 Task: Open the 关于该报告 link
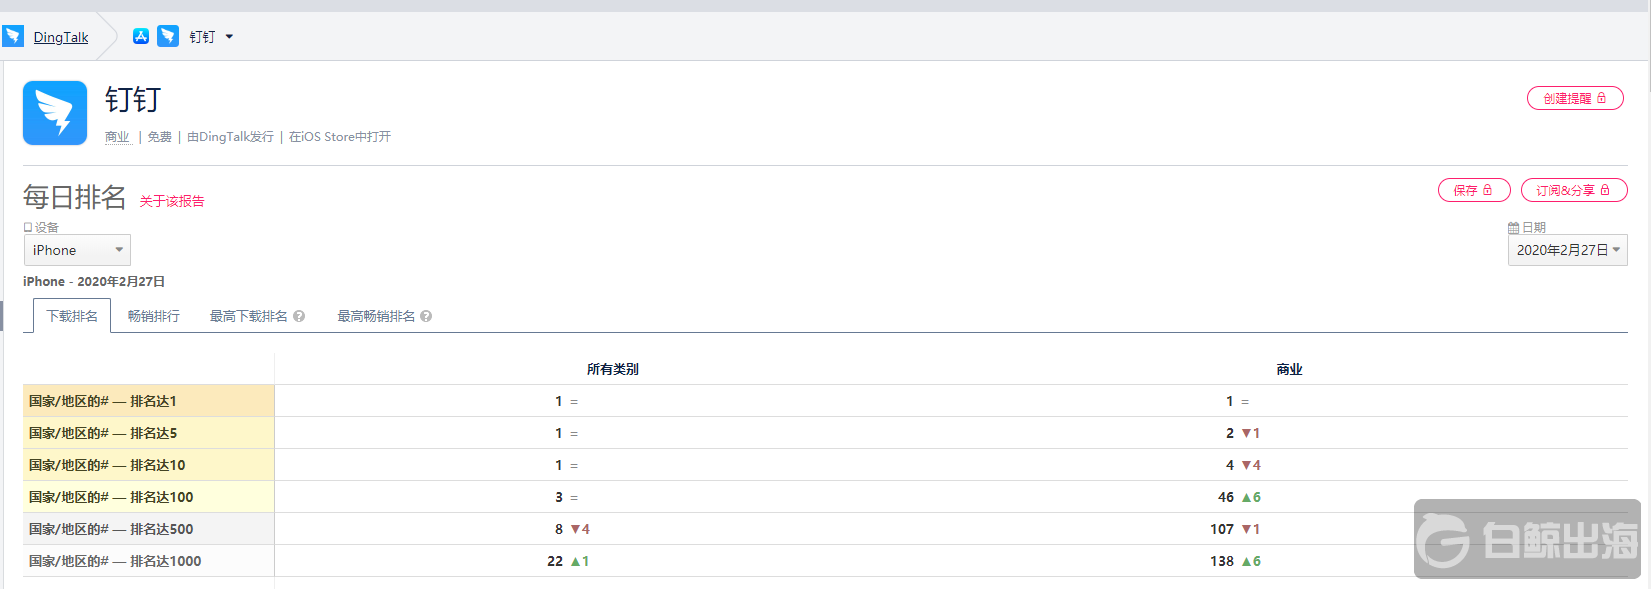pyautogui.click(x=172, y=201)
